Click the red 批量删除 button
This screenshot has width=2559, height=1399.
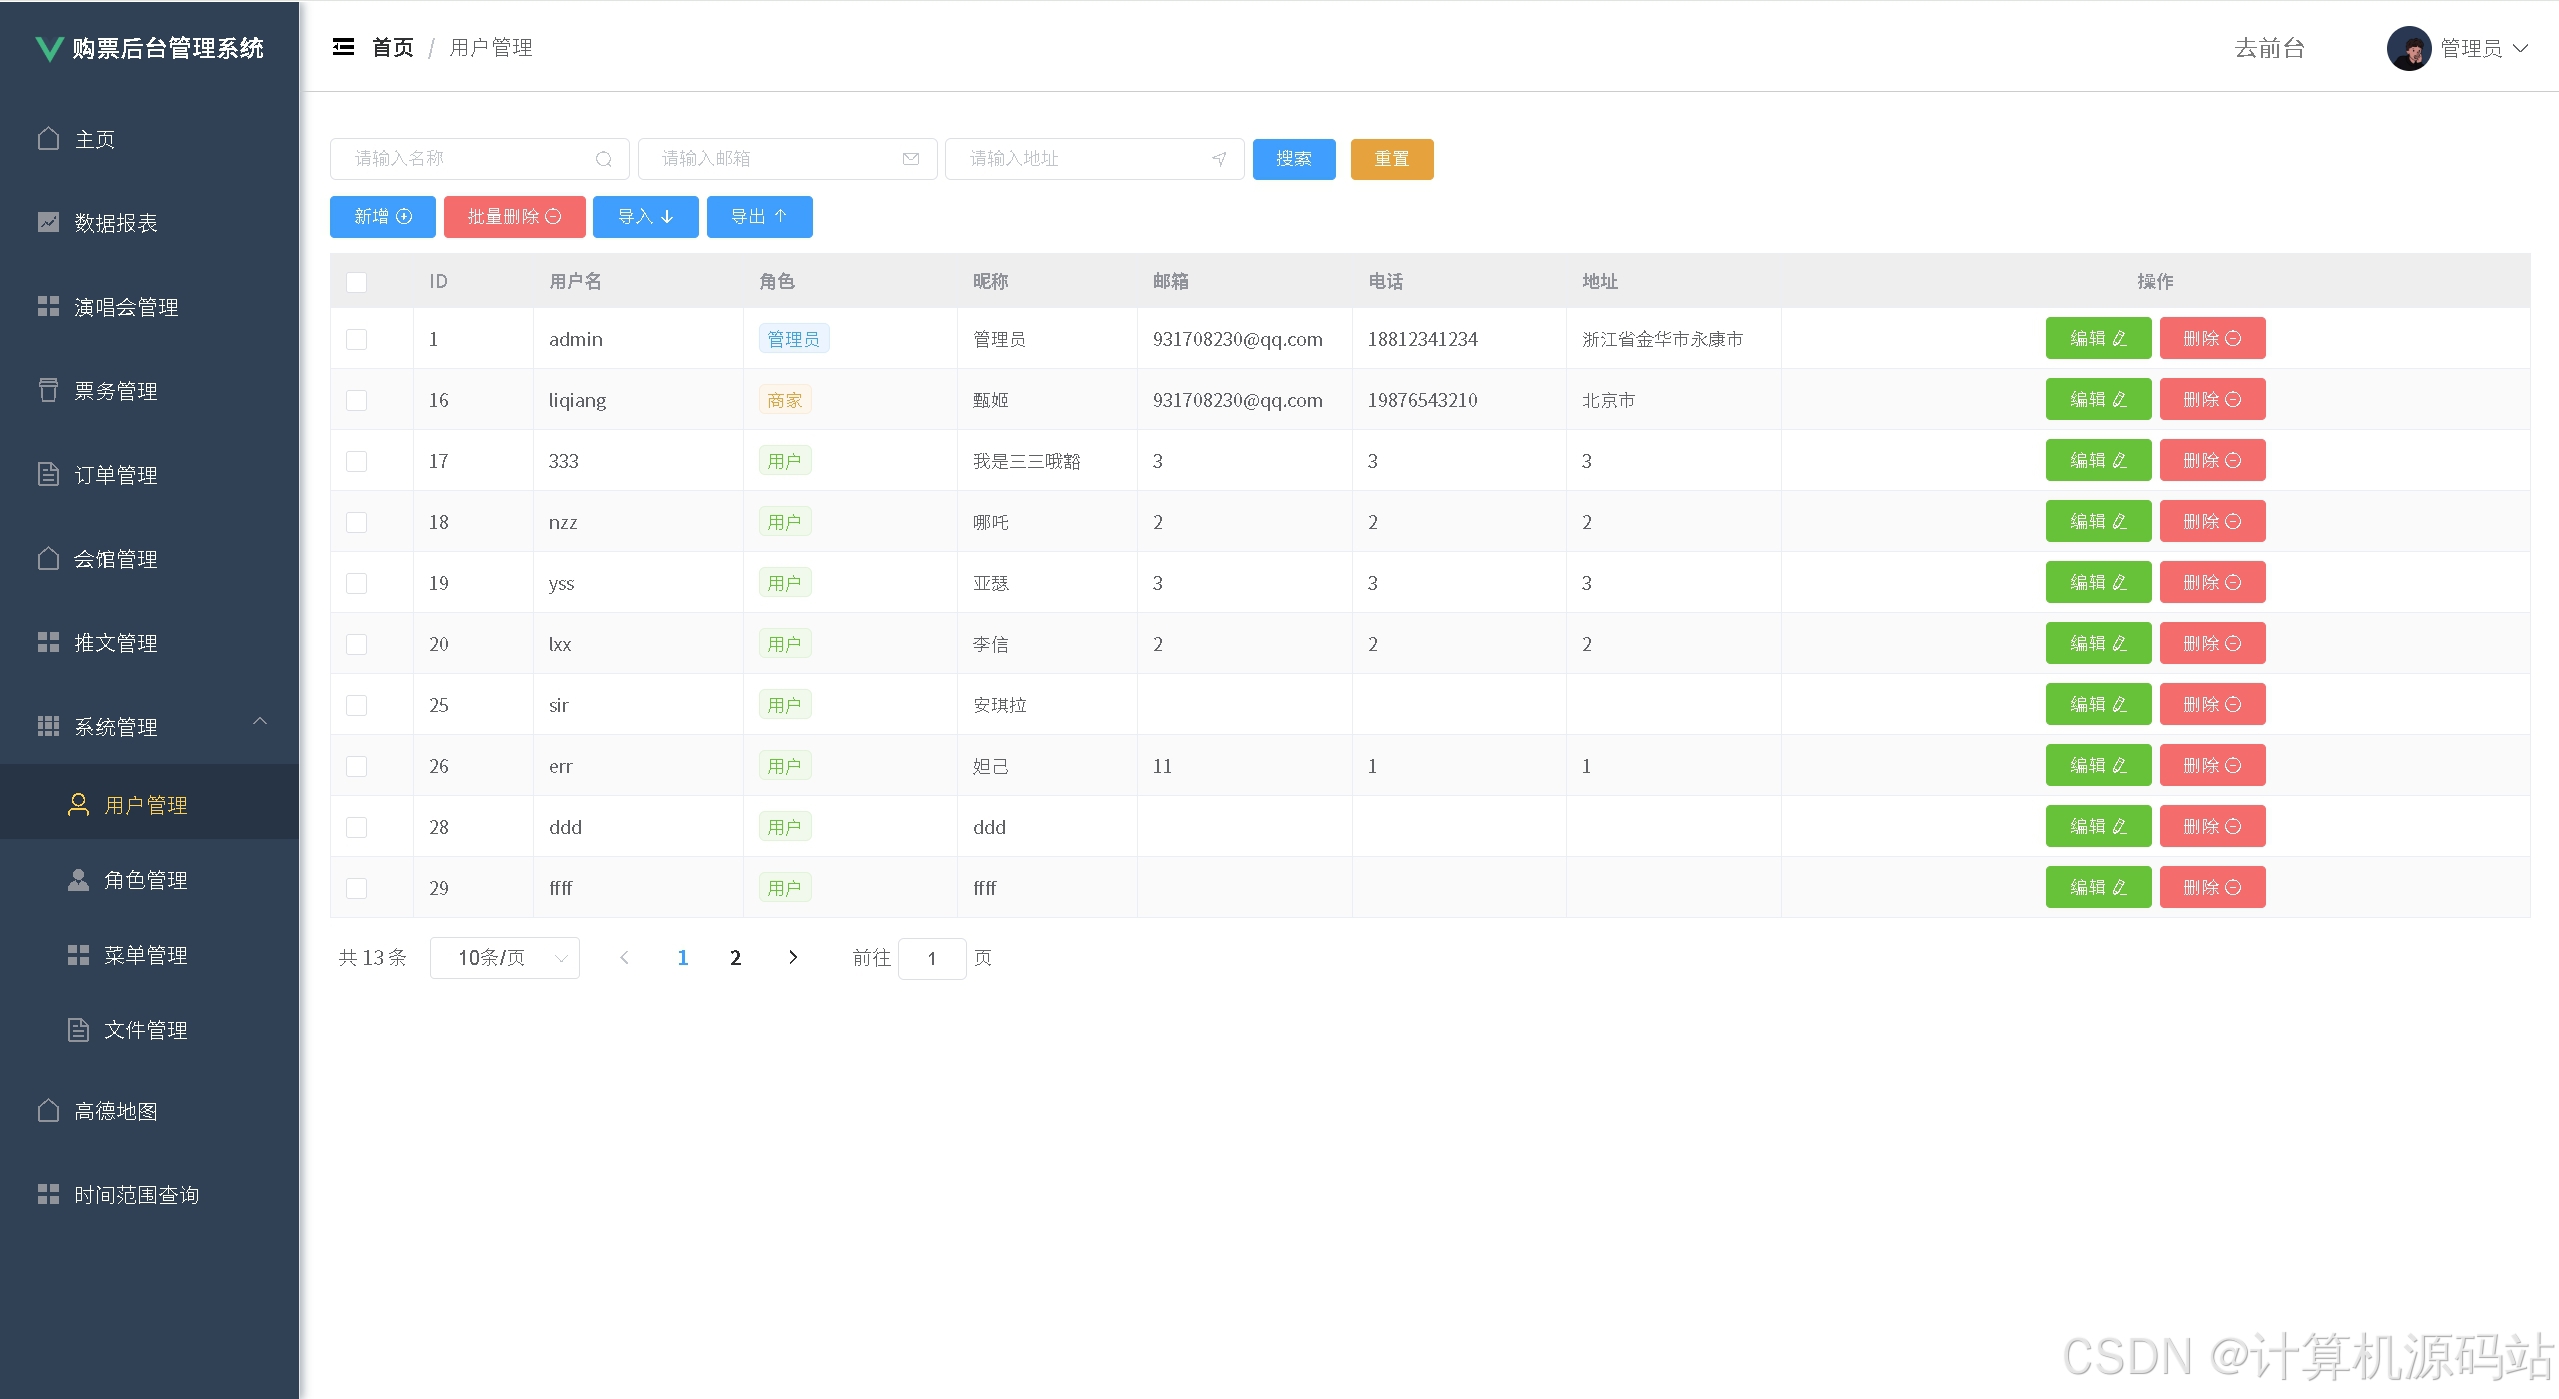[515, 217]
